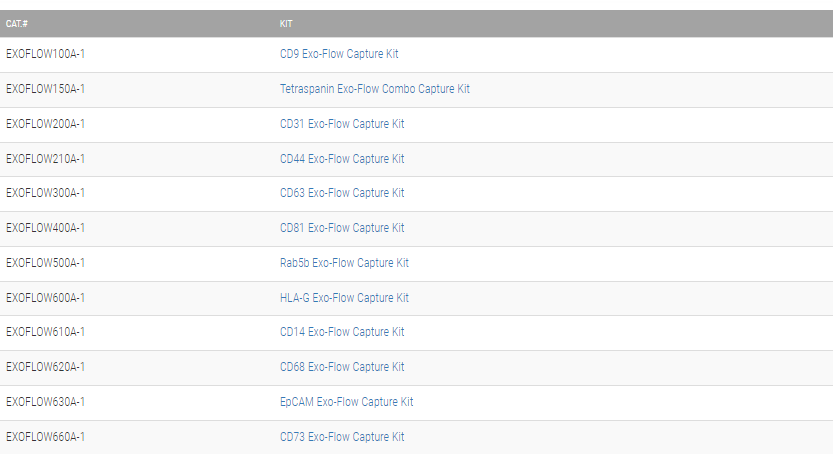
Task: Select the CD81 Exo-Flow Capture Kit link
Action: [x=342, y=228]
